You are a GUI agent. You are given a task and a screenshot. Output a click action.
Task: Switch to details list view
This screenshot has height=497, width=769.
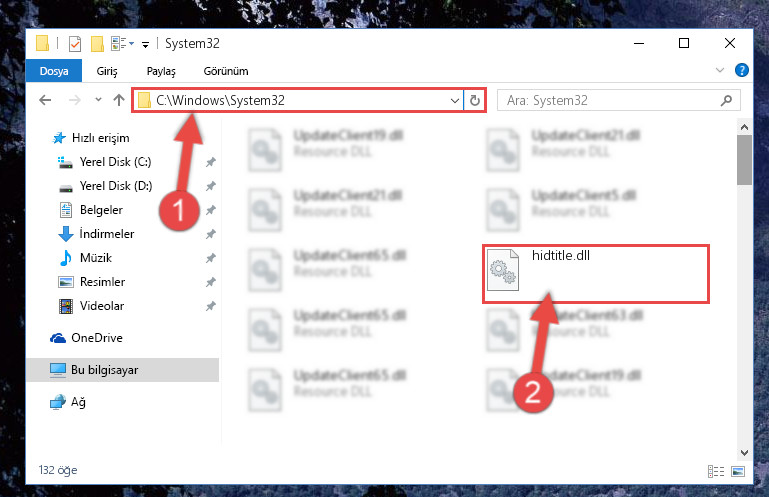coord(716,471)
